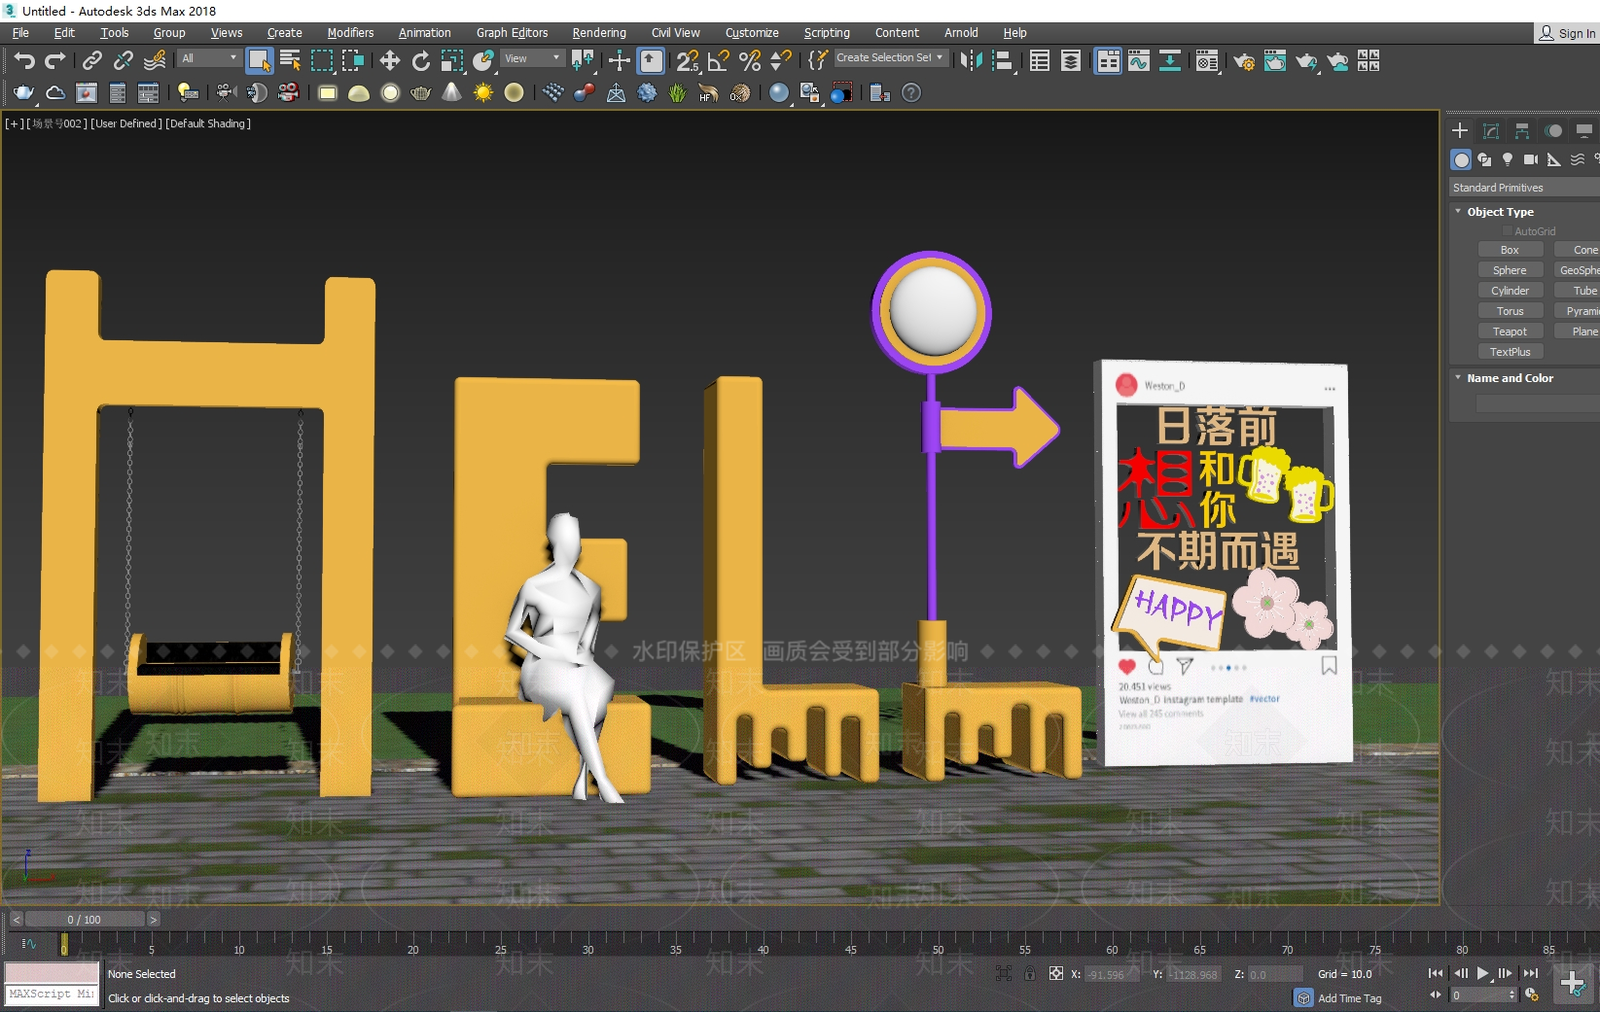
Task: Toggle the 2.5D Snaps button
Action: pyautogui.click(x=687, y=61)
